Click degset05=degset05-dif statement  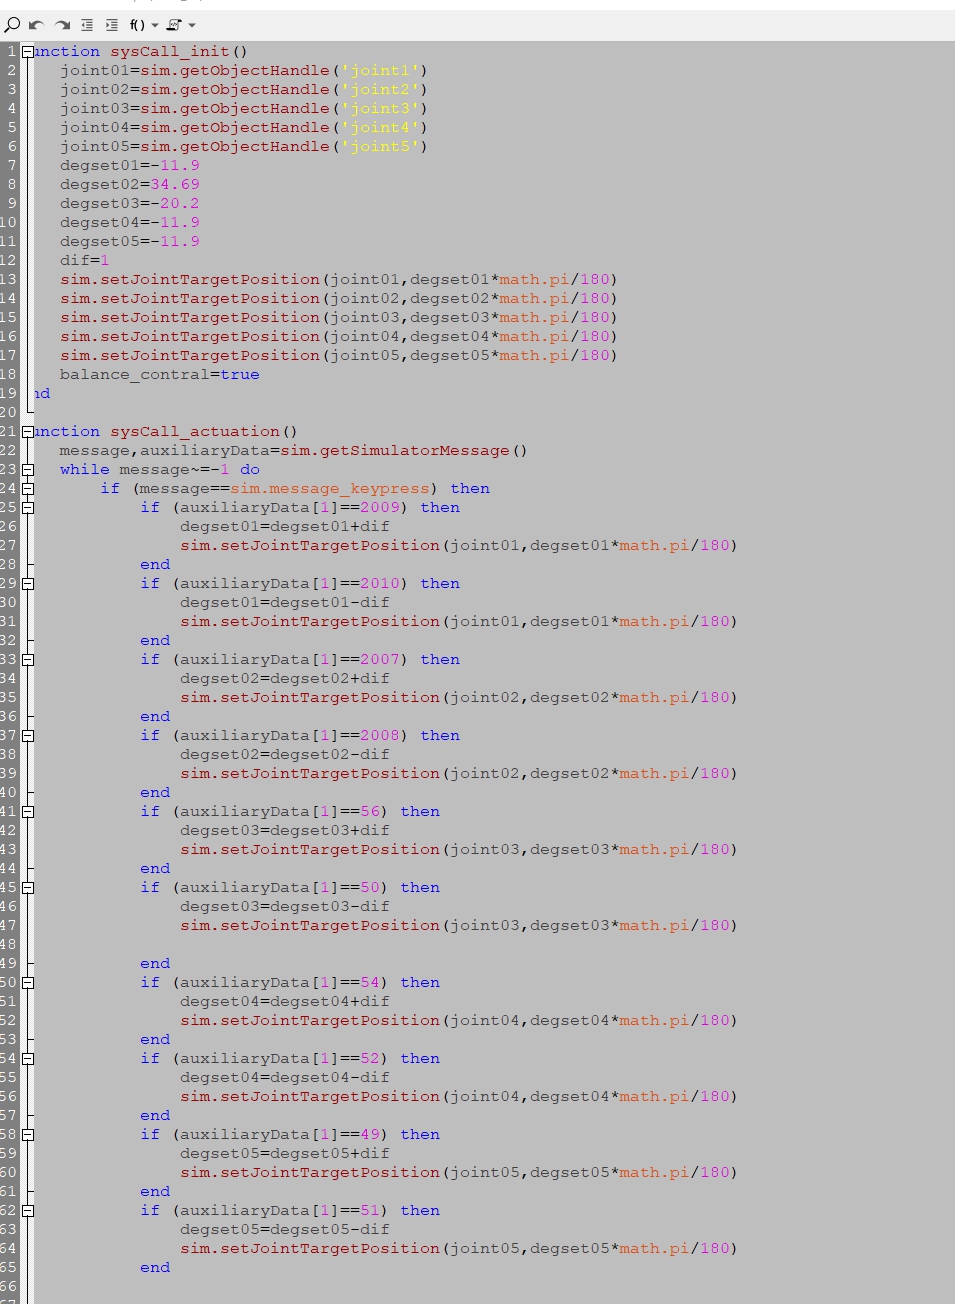tap(285, 1230)
